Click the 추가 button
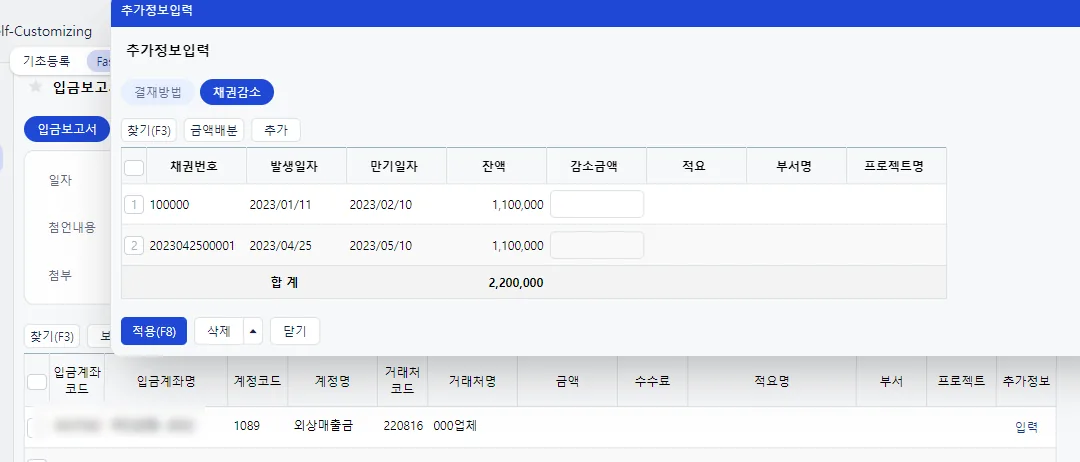Screen dimensions: 1080x462 pos(276,130)
